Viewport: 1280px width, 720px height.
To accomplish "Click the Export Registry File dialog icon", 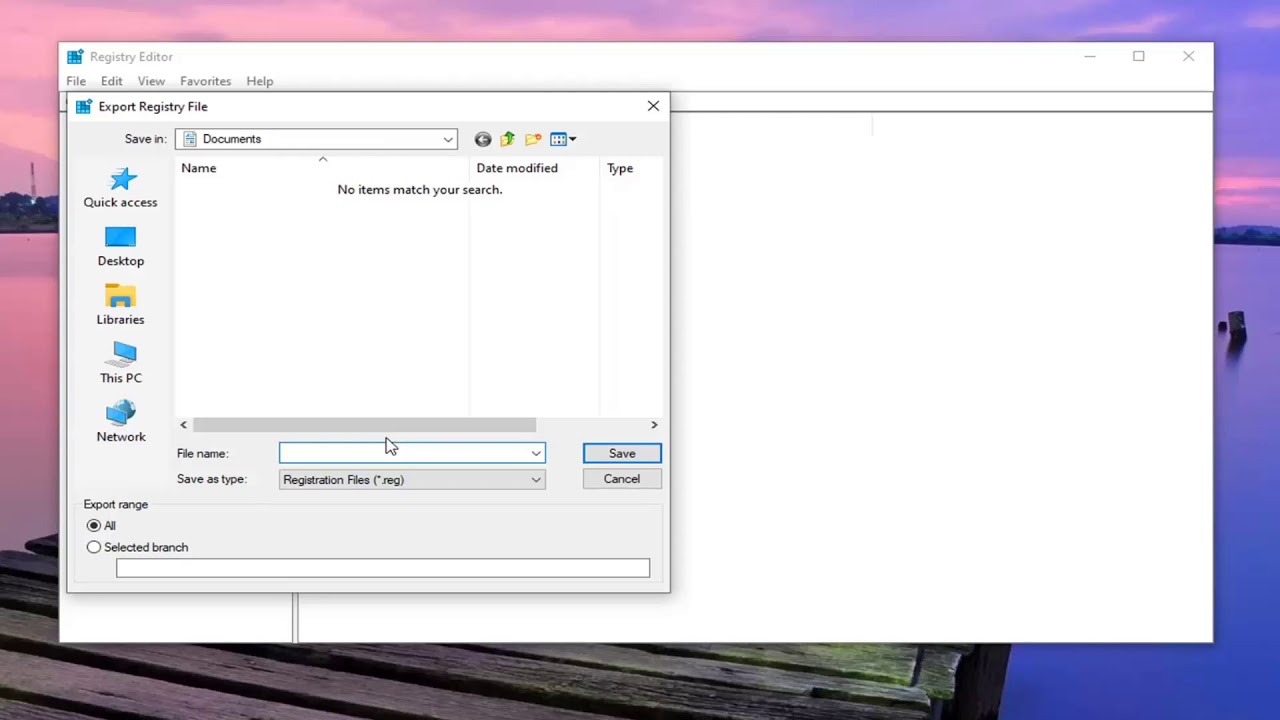I will (84, 106).
